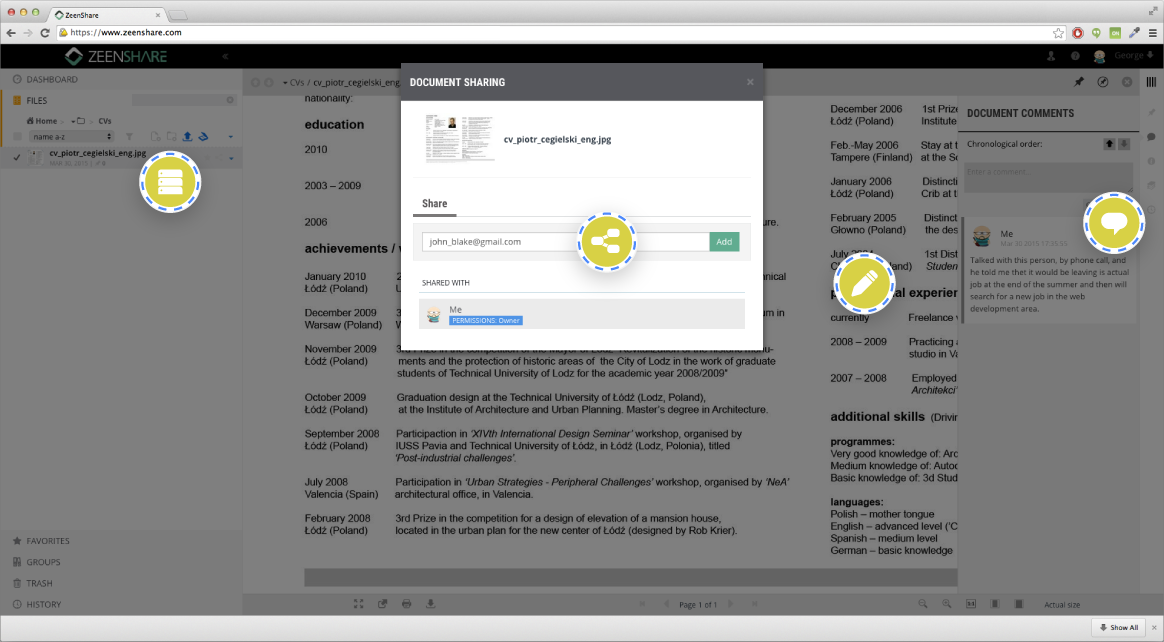Open the name a-z sort dropdown
This screenshot has width=1164, height=642.
[71, 137]
